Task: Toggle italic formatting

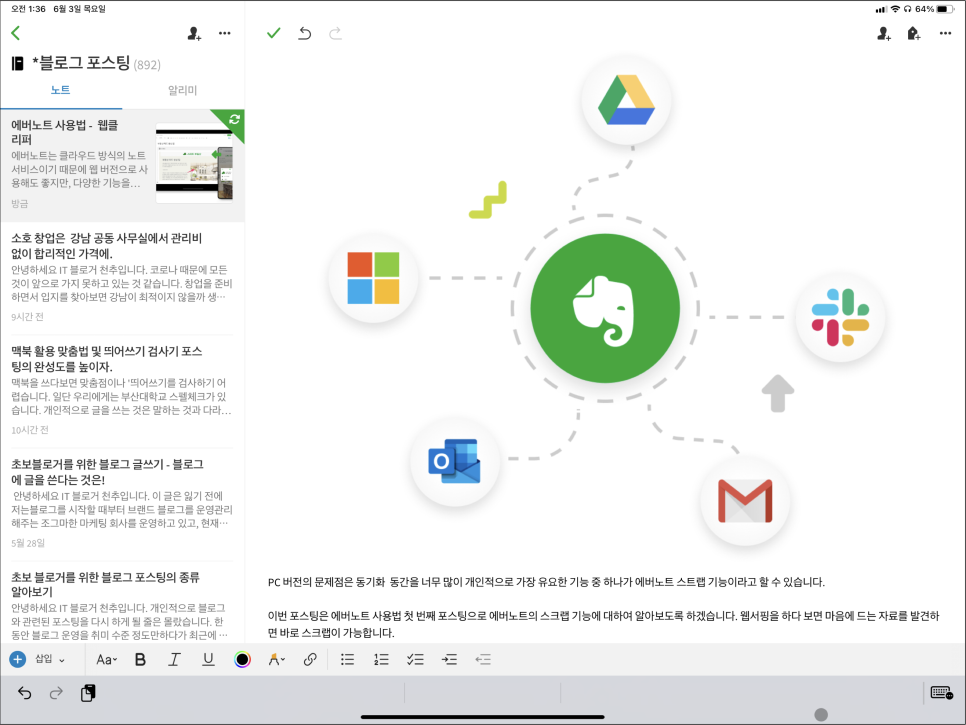Action: point(174,660)
